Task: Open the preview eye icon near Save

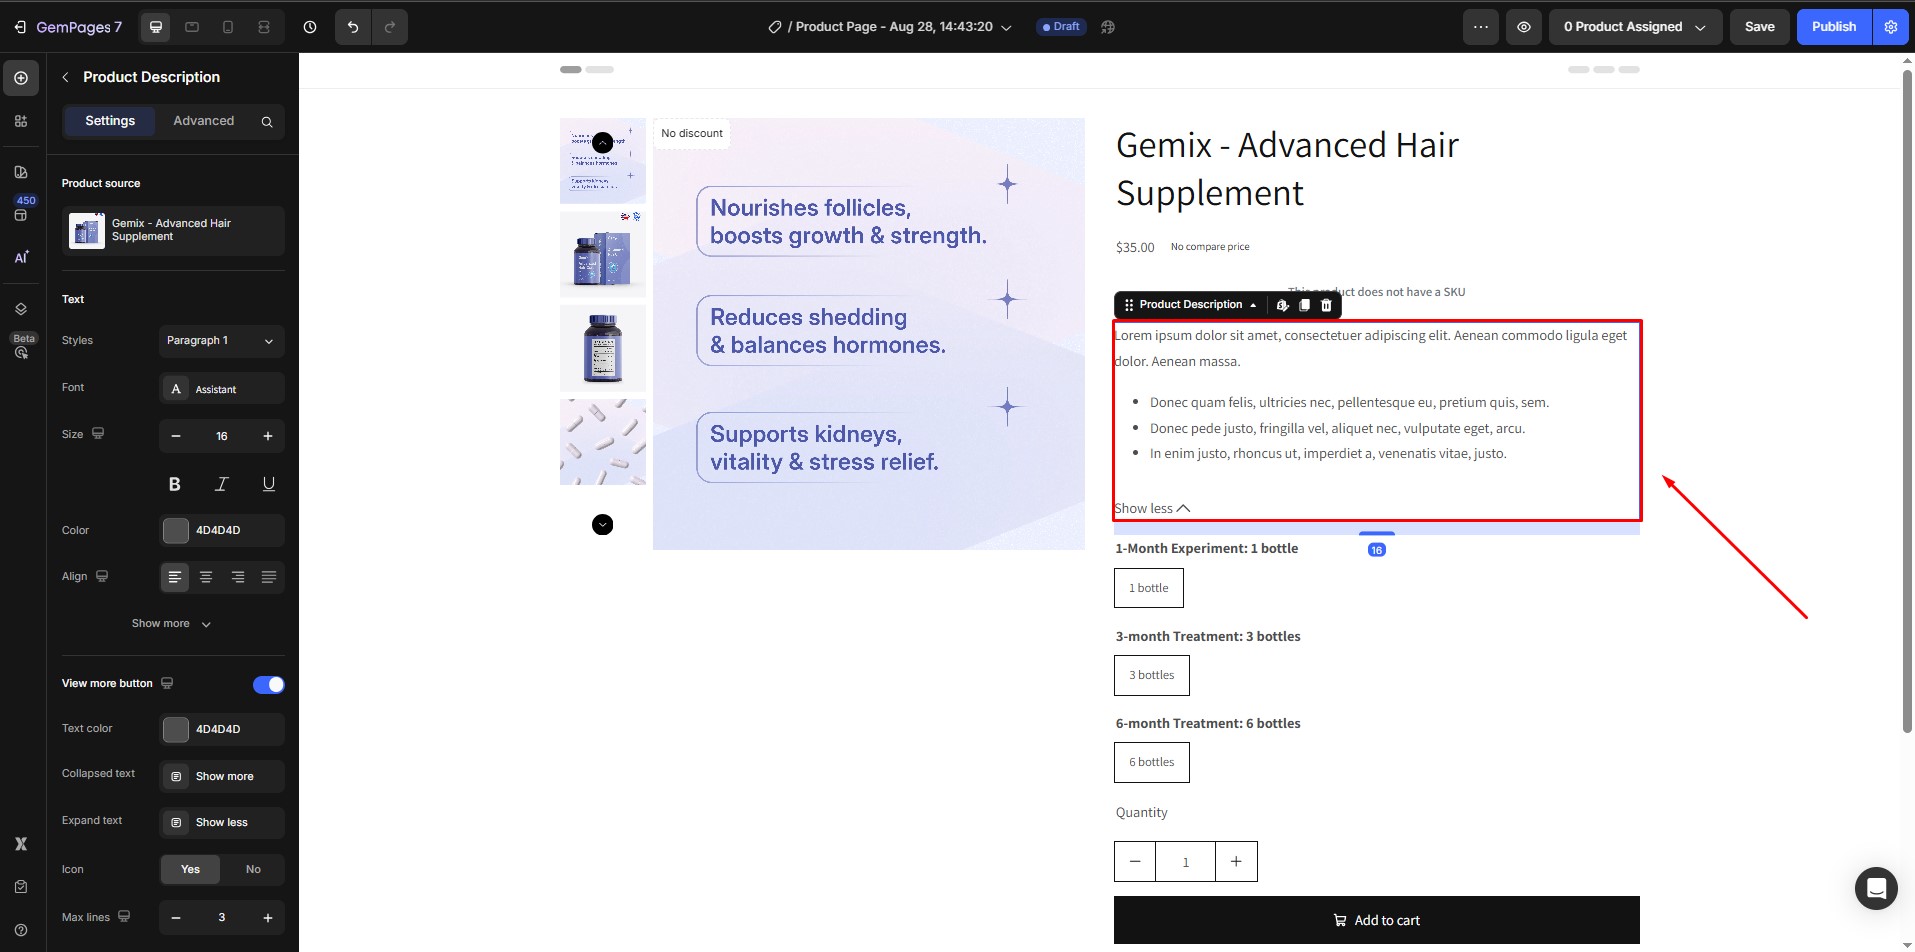Action: (1524, 27)
